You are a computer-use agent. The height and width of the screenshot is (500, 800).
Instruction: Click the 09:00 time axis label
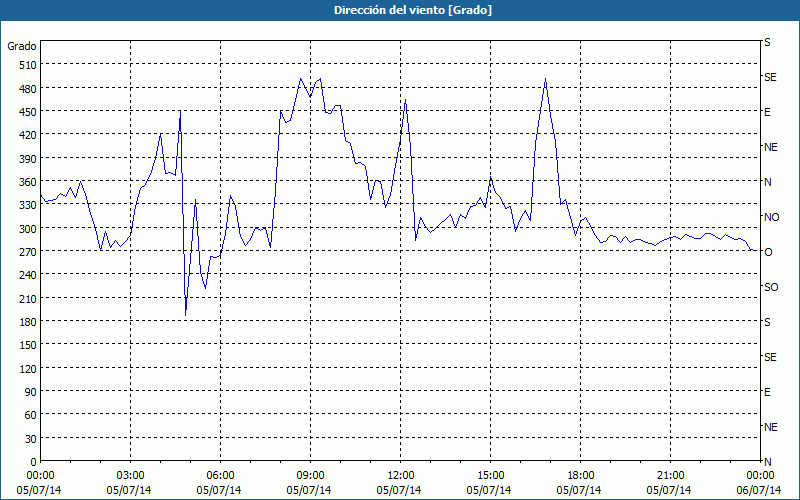[x=310, y=476]
